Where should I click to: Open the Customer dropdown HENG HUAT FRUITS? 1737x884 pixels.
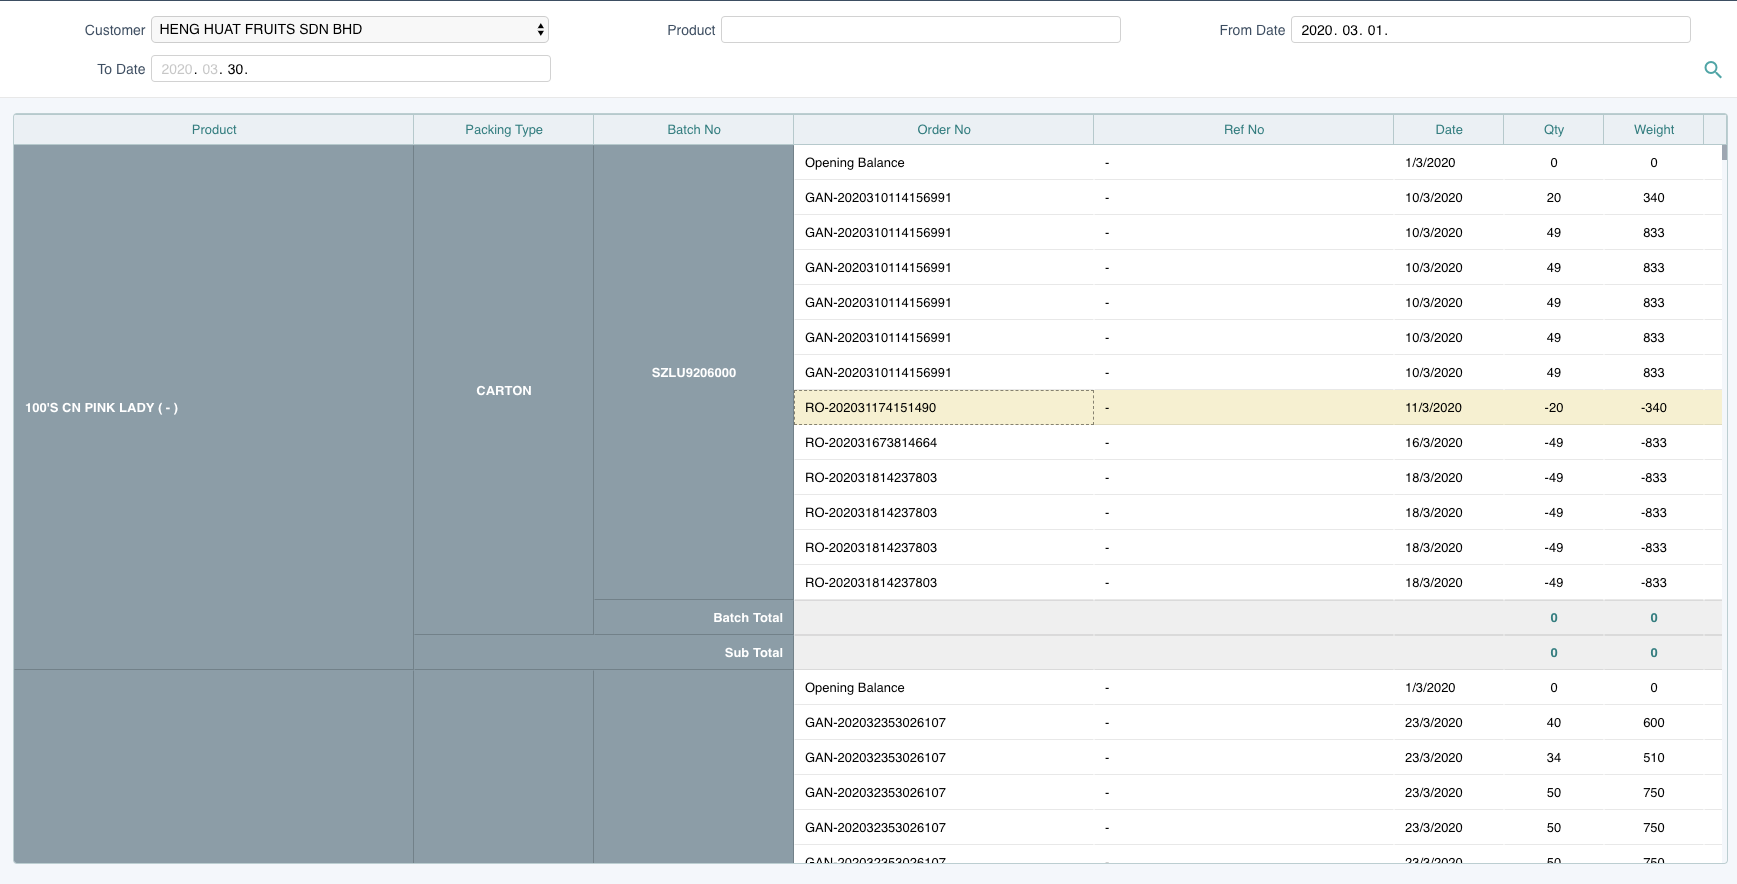(x=350, y=29)
